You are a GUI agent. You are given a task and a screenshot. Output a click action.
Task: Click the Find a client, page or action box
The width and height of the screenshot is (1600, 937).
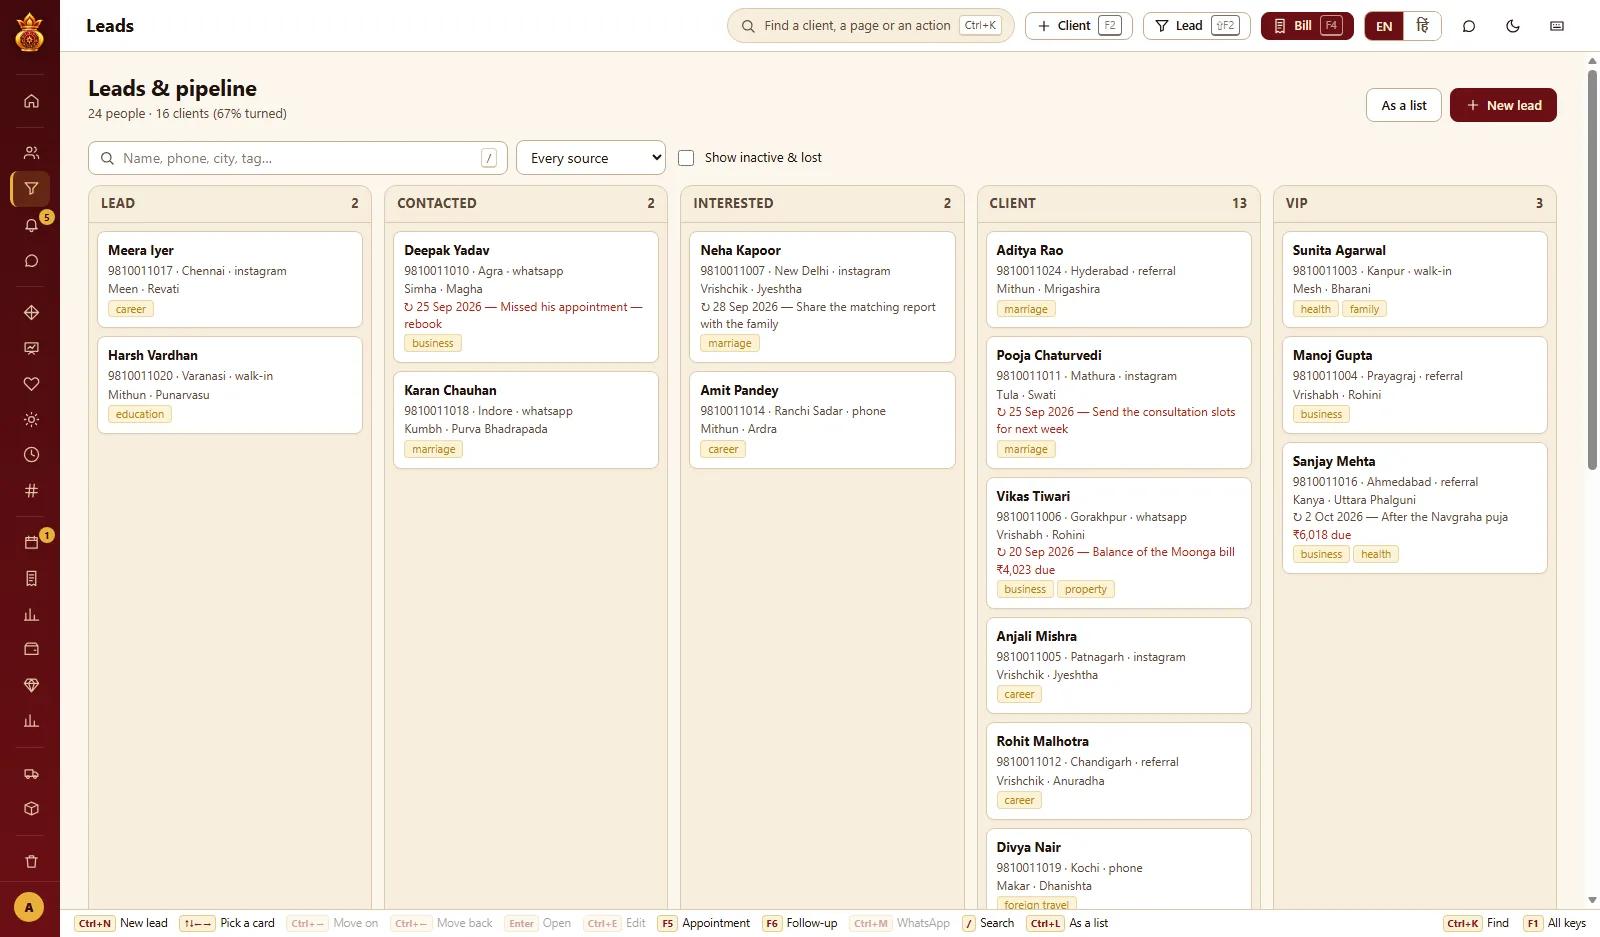870,26
